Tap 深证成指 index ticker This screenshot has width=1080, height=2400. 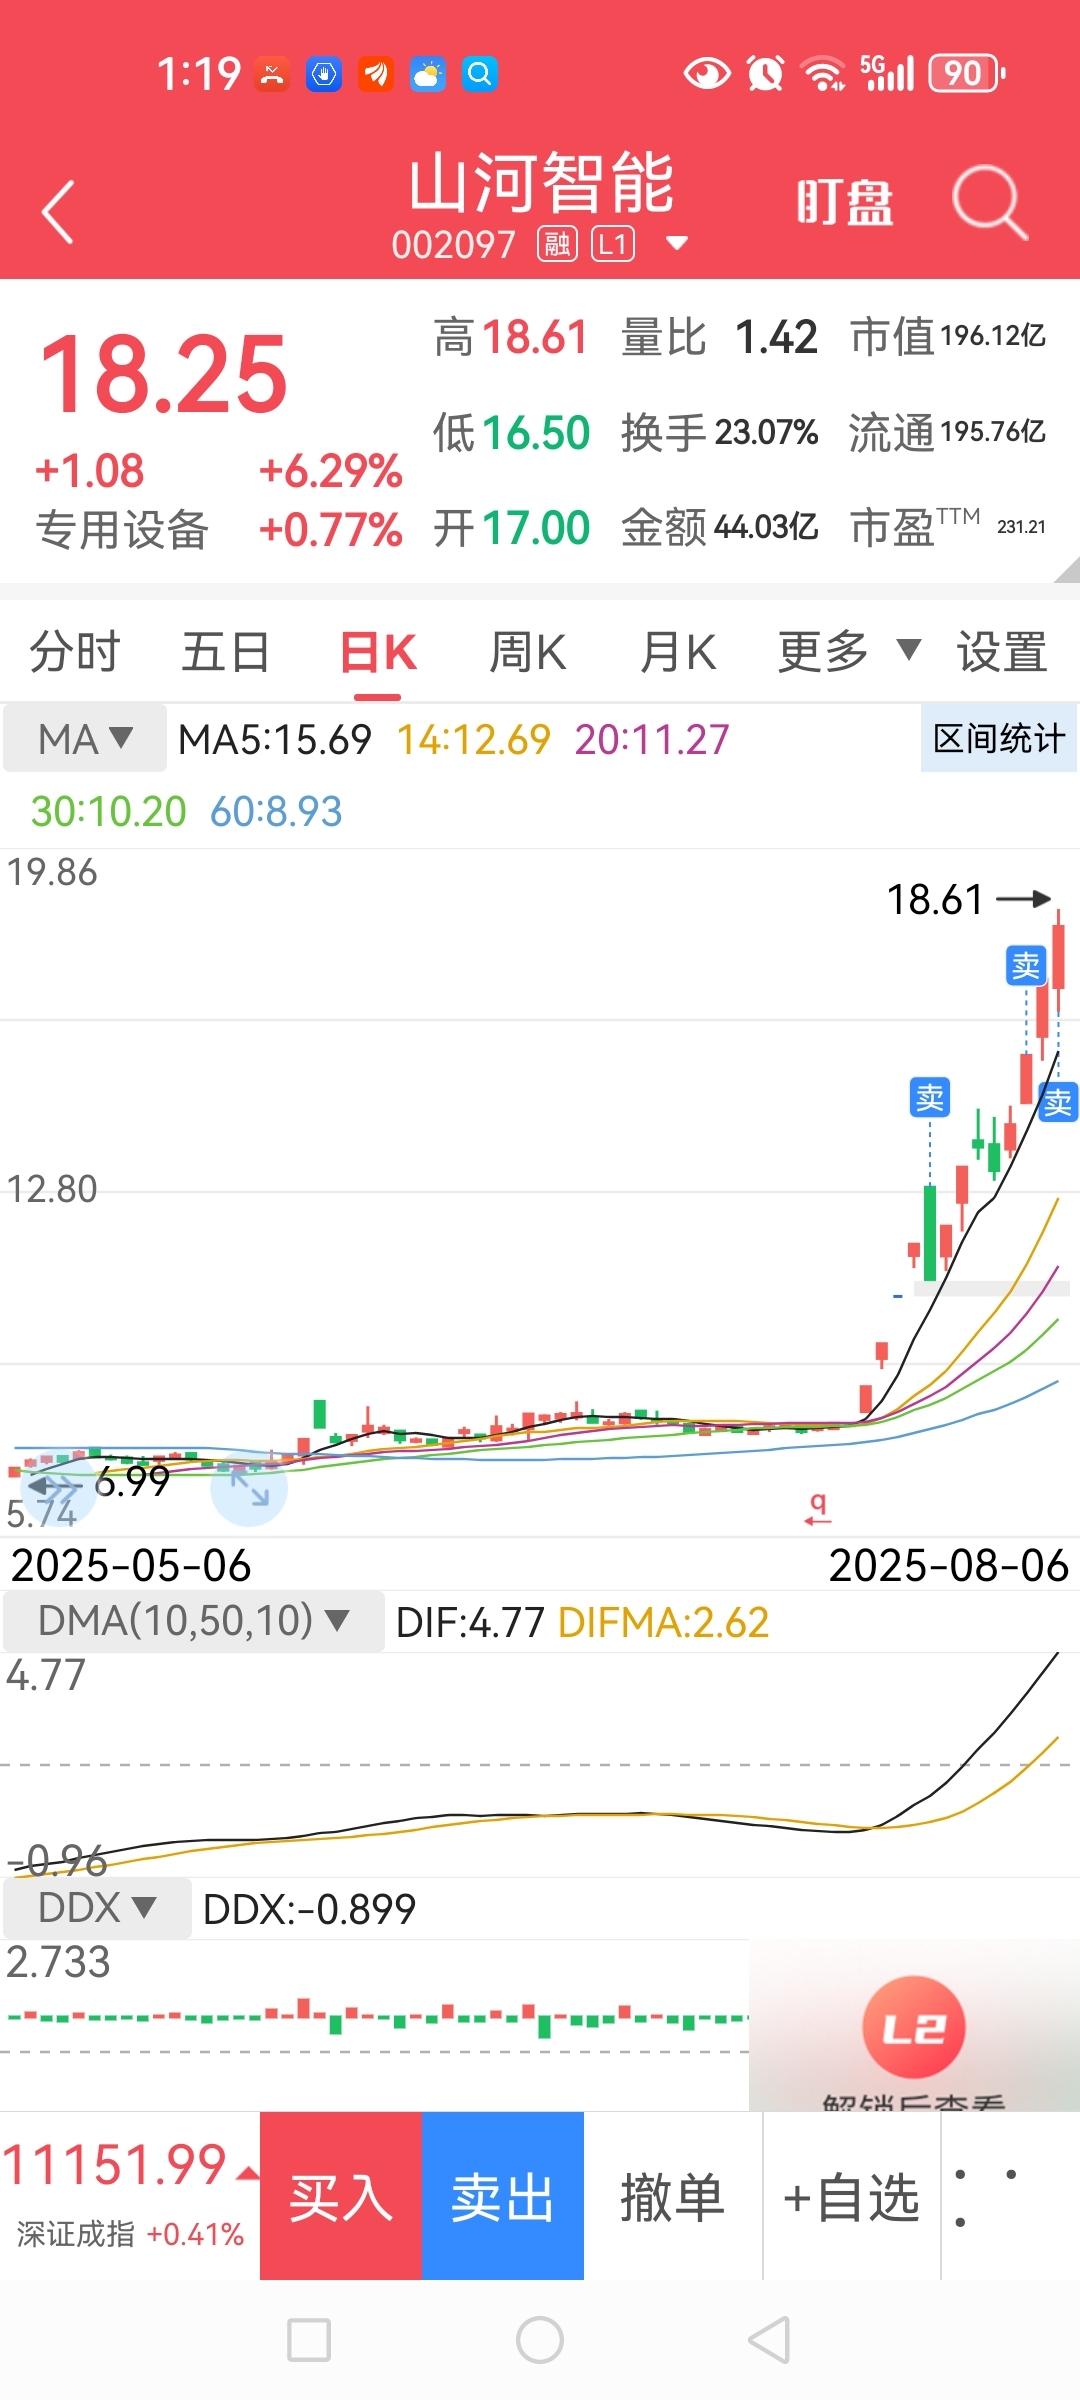coord(130,2196)
